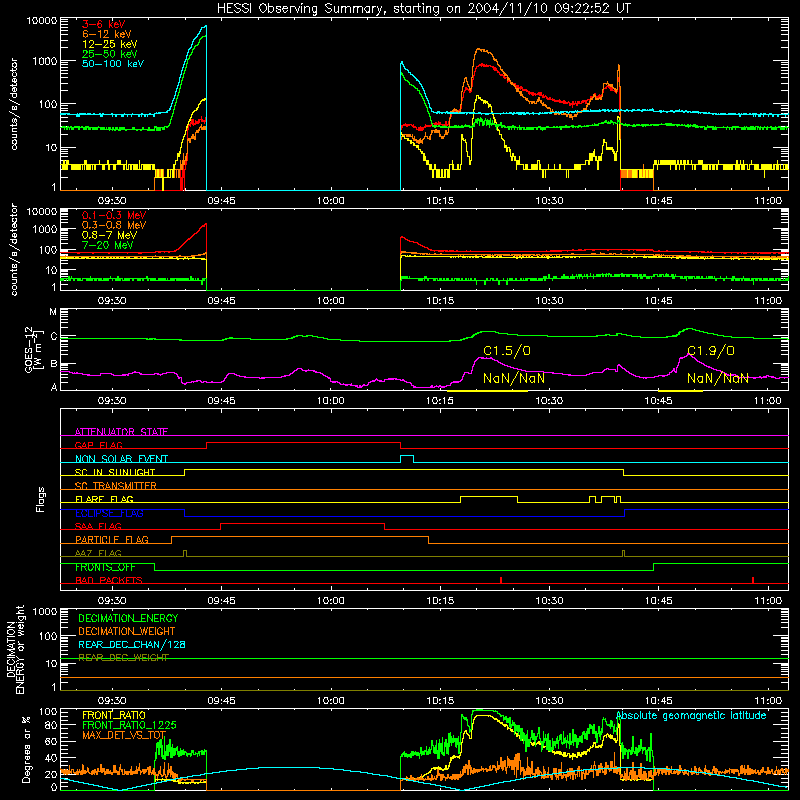Screen dimensions: 800x800
Task: Select the SAA_FLAG label
Action: click(x=98, y=526)
